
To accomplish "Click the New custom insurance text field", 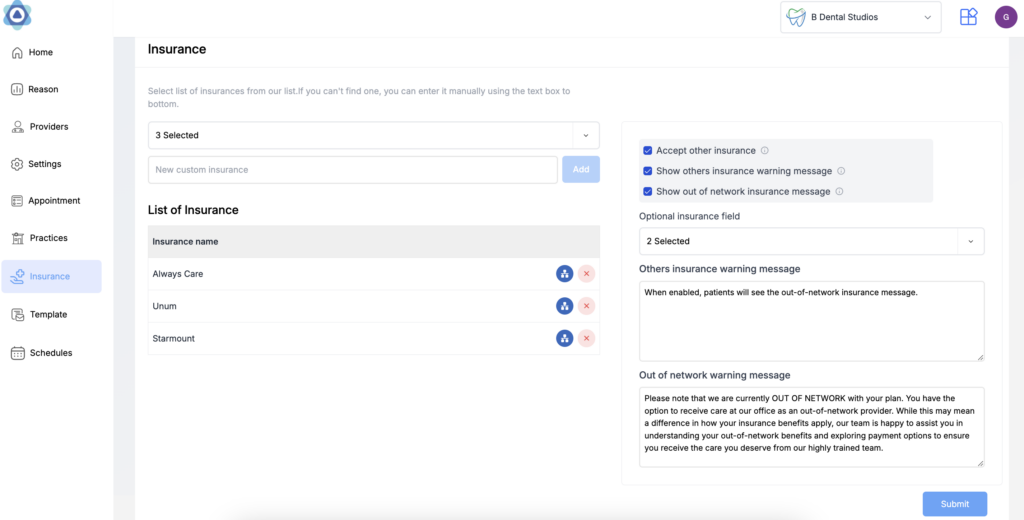I will pyautogui.click(x=352, y=170).
